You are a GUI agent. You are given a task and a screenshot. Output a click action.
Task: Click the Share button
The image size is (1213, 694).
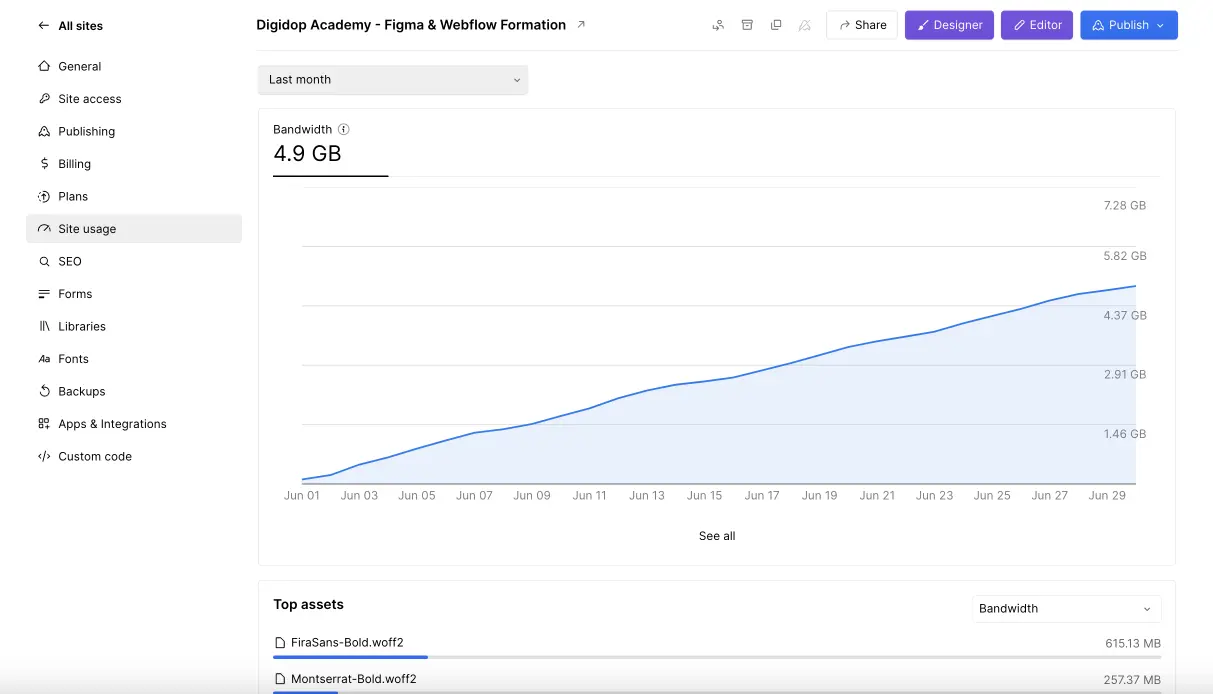pyautogui.click(x=862, y=25)
